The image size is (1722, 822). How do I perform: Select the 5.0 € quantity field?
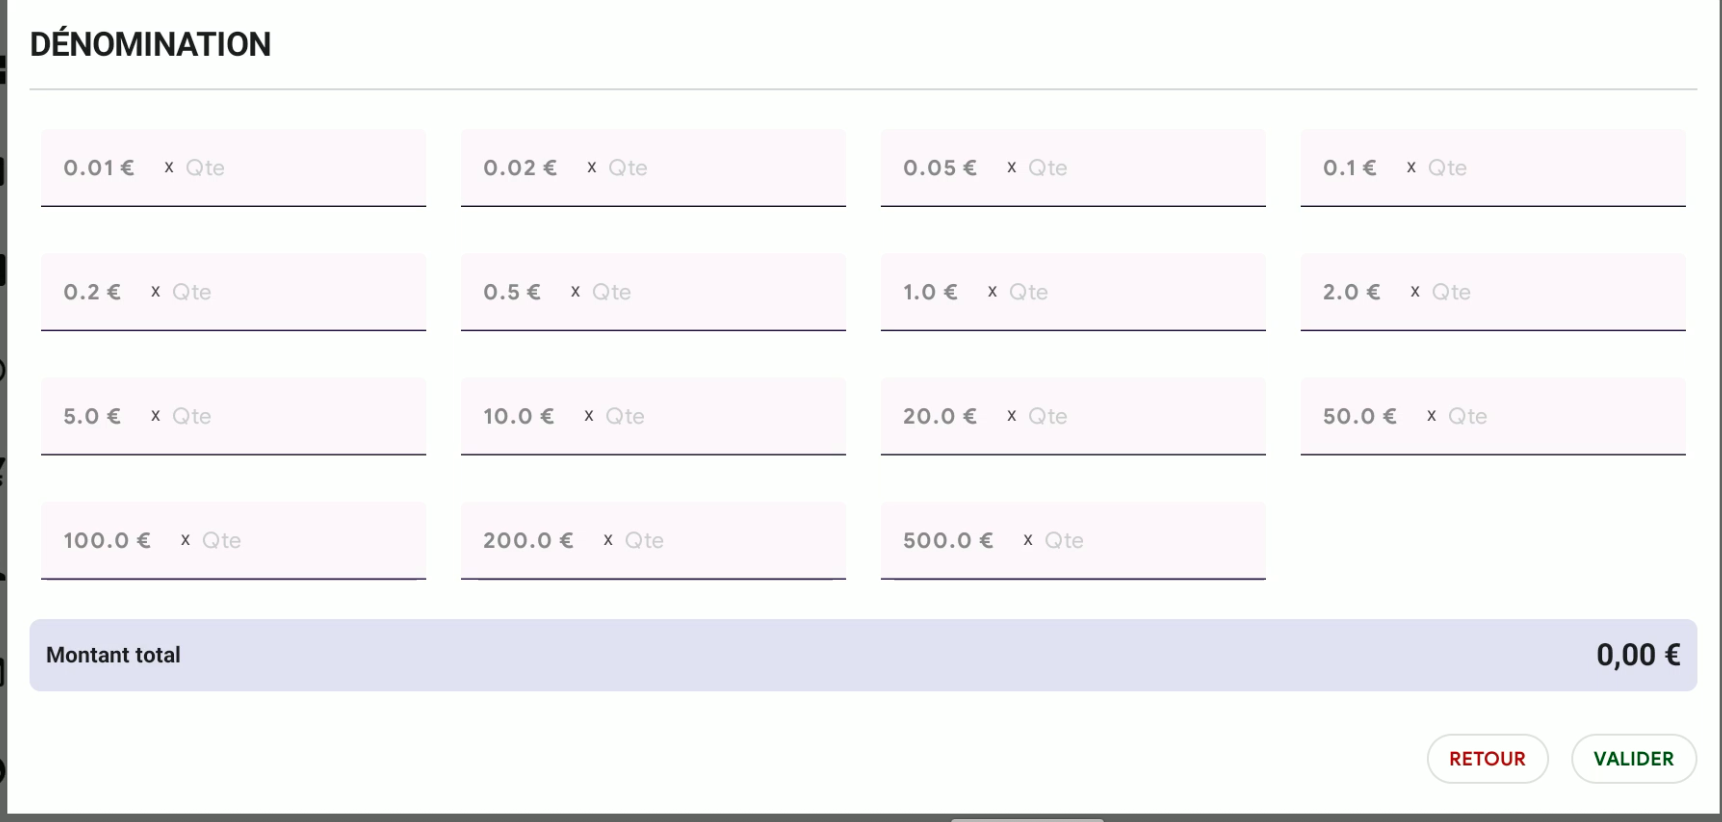(290, 416)
